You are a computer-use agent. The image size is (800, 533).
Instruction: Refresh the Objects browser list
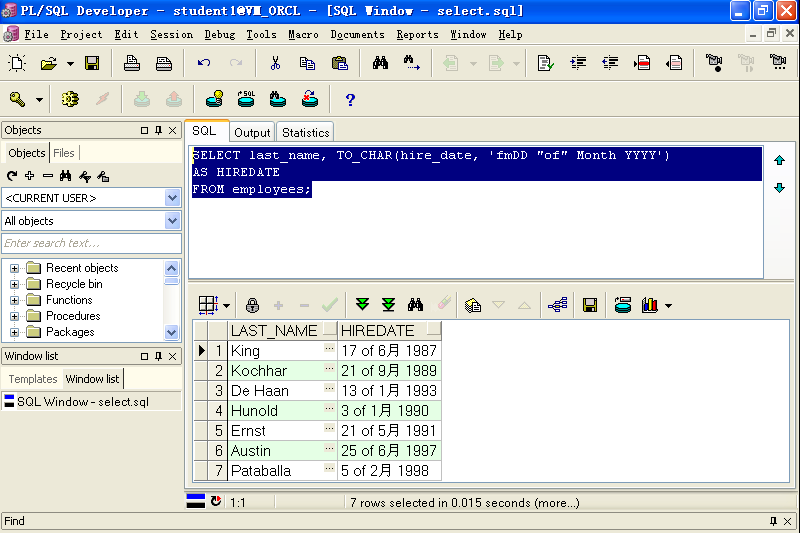(x=12, y=176)
